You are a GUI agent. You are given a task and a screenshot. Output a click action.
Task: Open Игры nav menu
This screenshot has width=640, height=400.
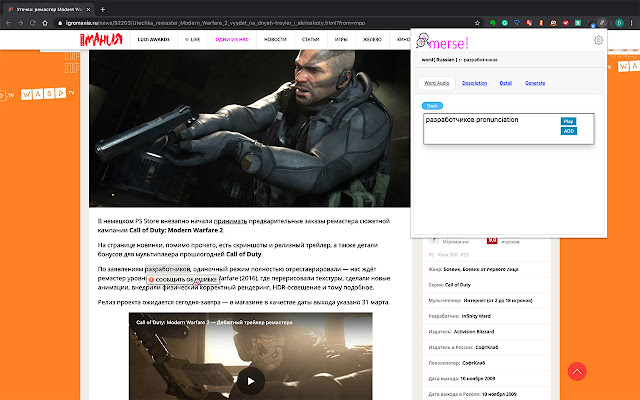click(341, 40)
